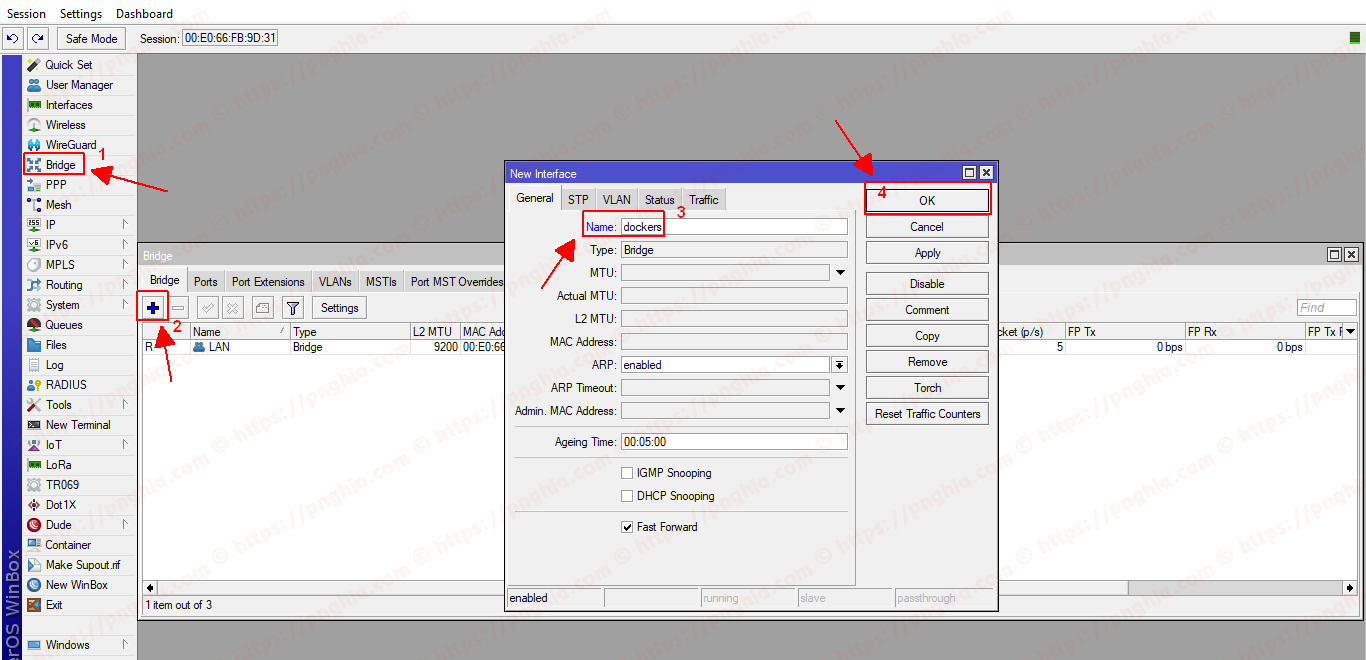Click the Torch button
1366x660 pixels.
(927, 388)
